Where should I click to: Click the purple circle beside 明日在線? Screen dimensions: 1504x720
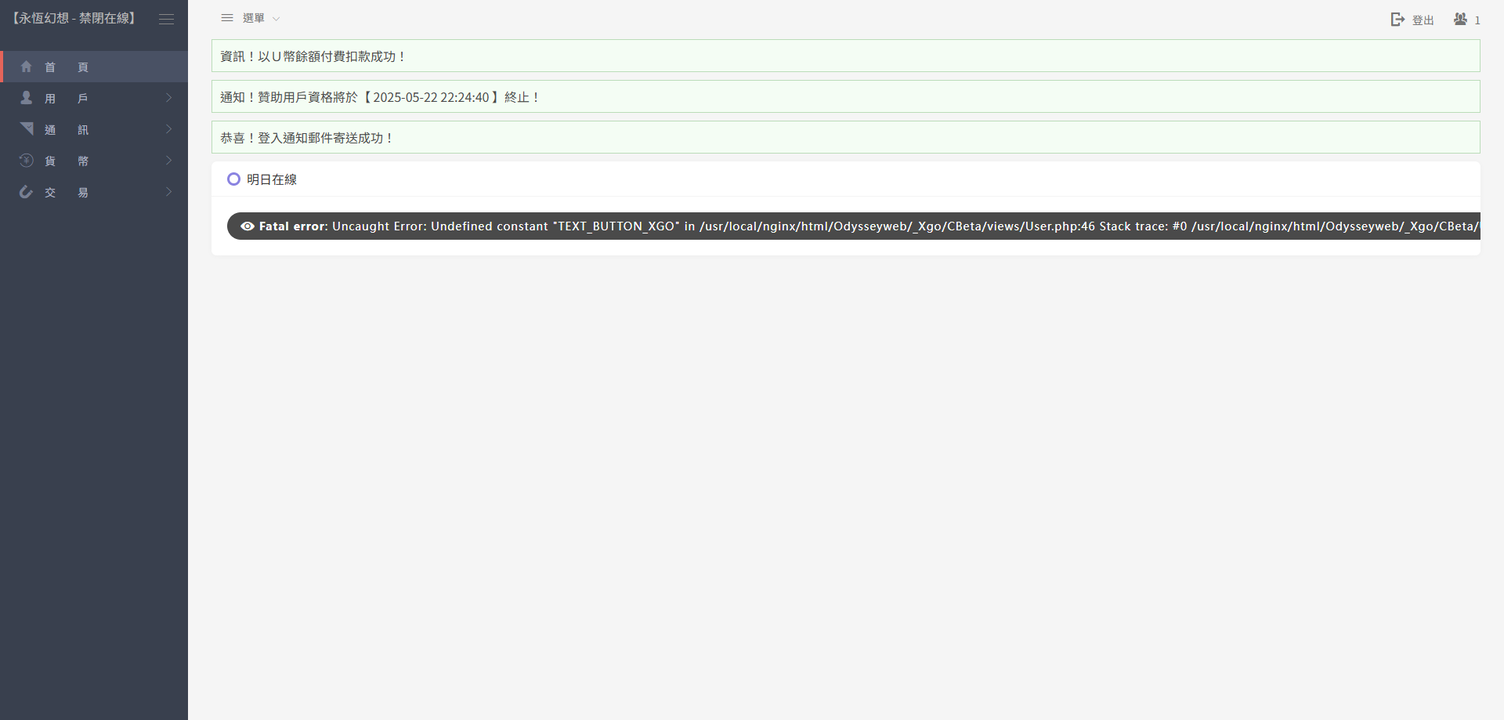[x=233, y=179]
